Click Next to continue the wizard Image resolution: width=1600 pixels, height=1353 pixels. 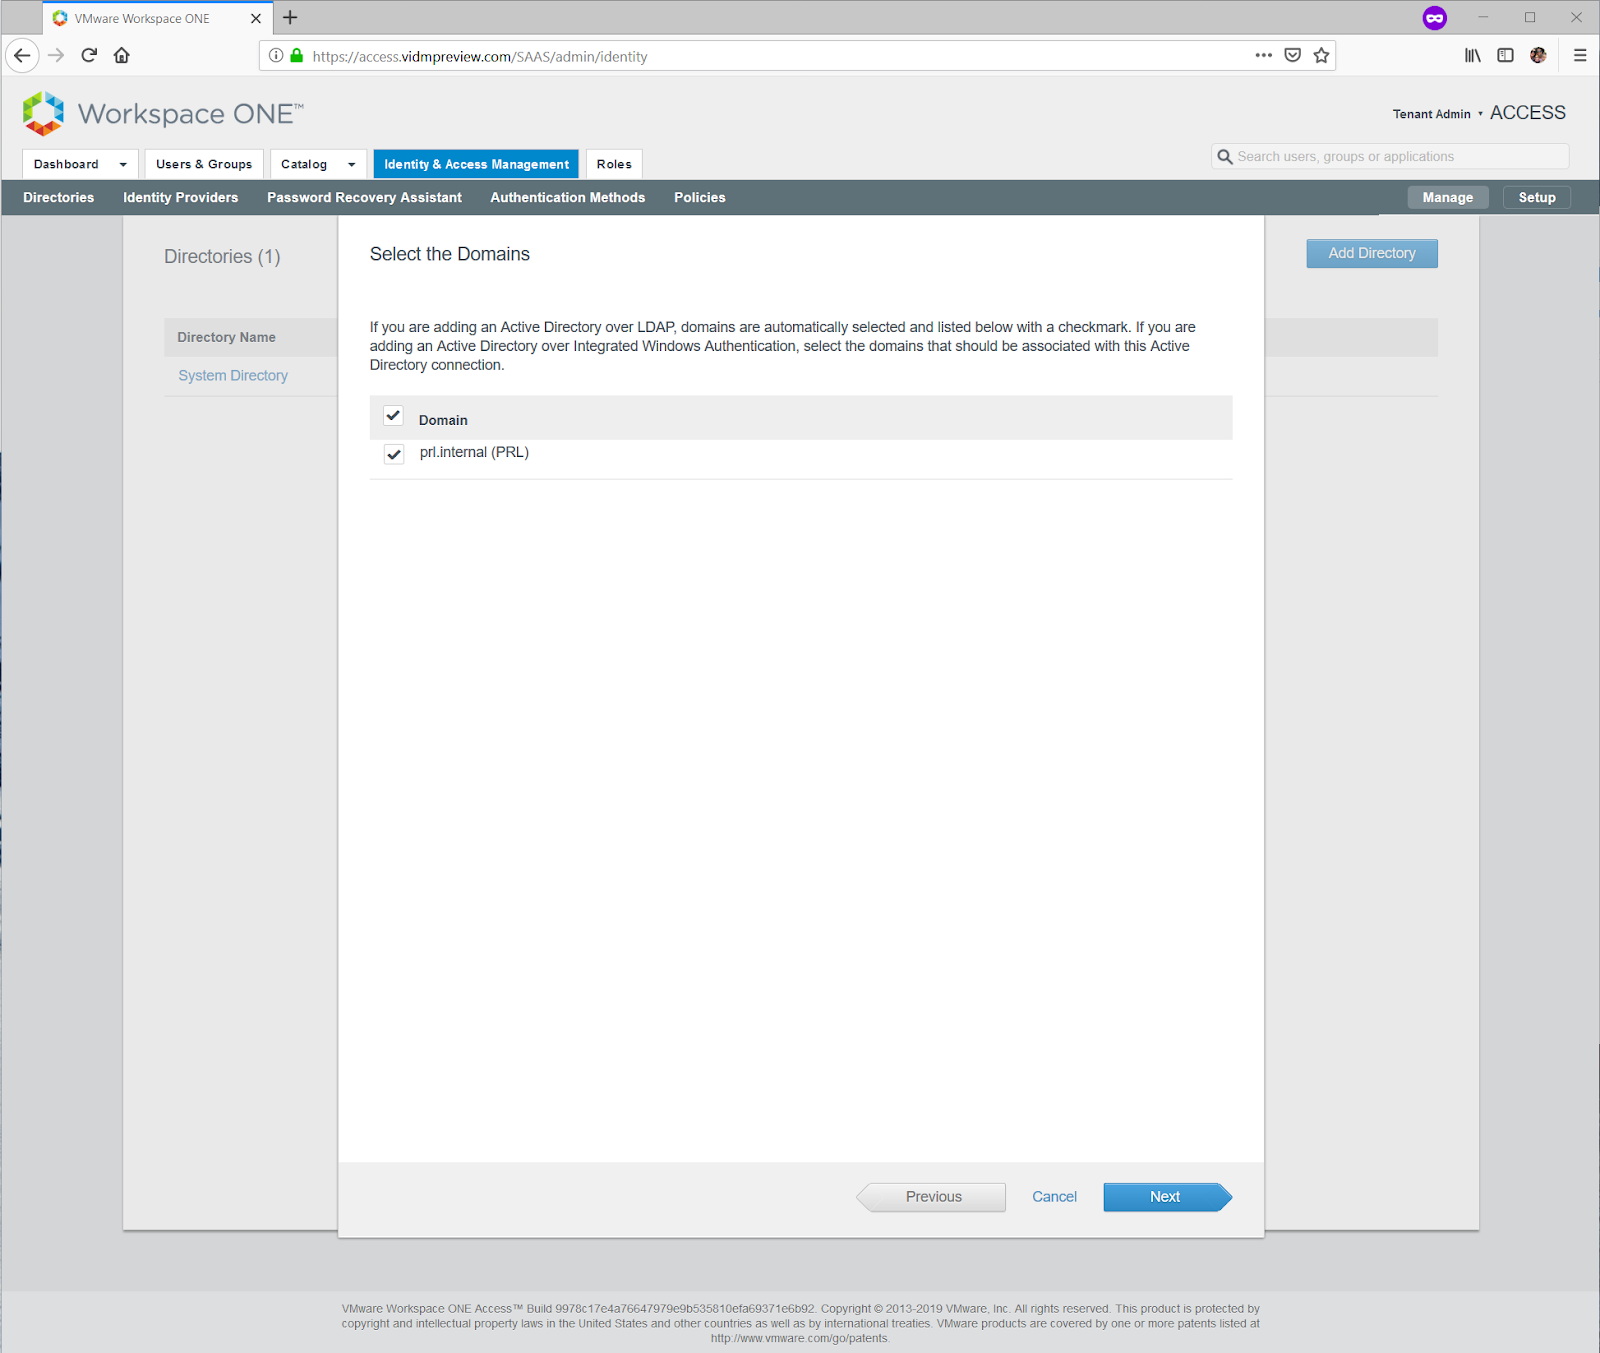click(1167, 1197)
